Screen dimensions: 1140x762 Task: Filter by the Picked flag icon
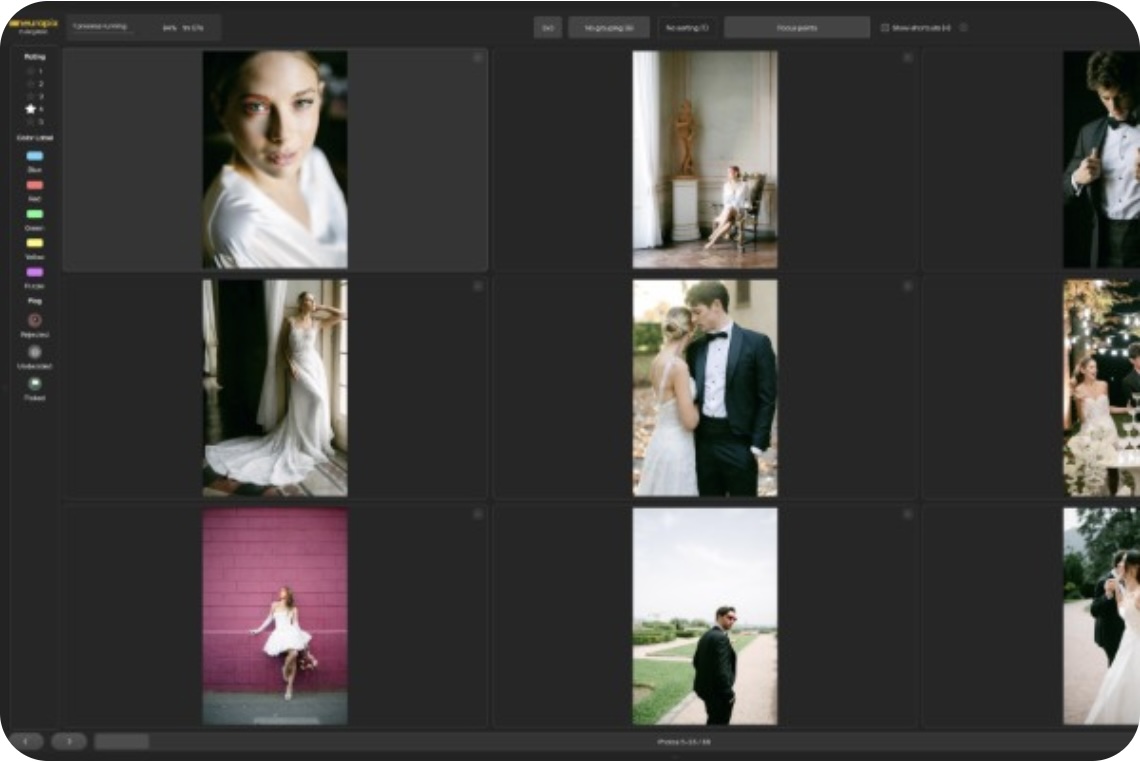(x=35, y=383)
